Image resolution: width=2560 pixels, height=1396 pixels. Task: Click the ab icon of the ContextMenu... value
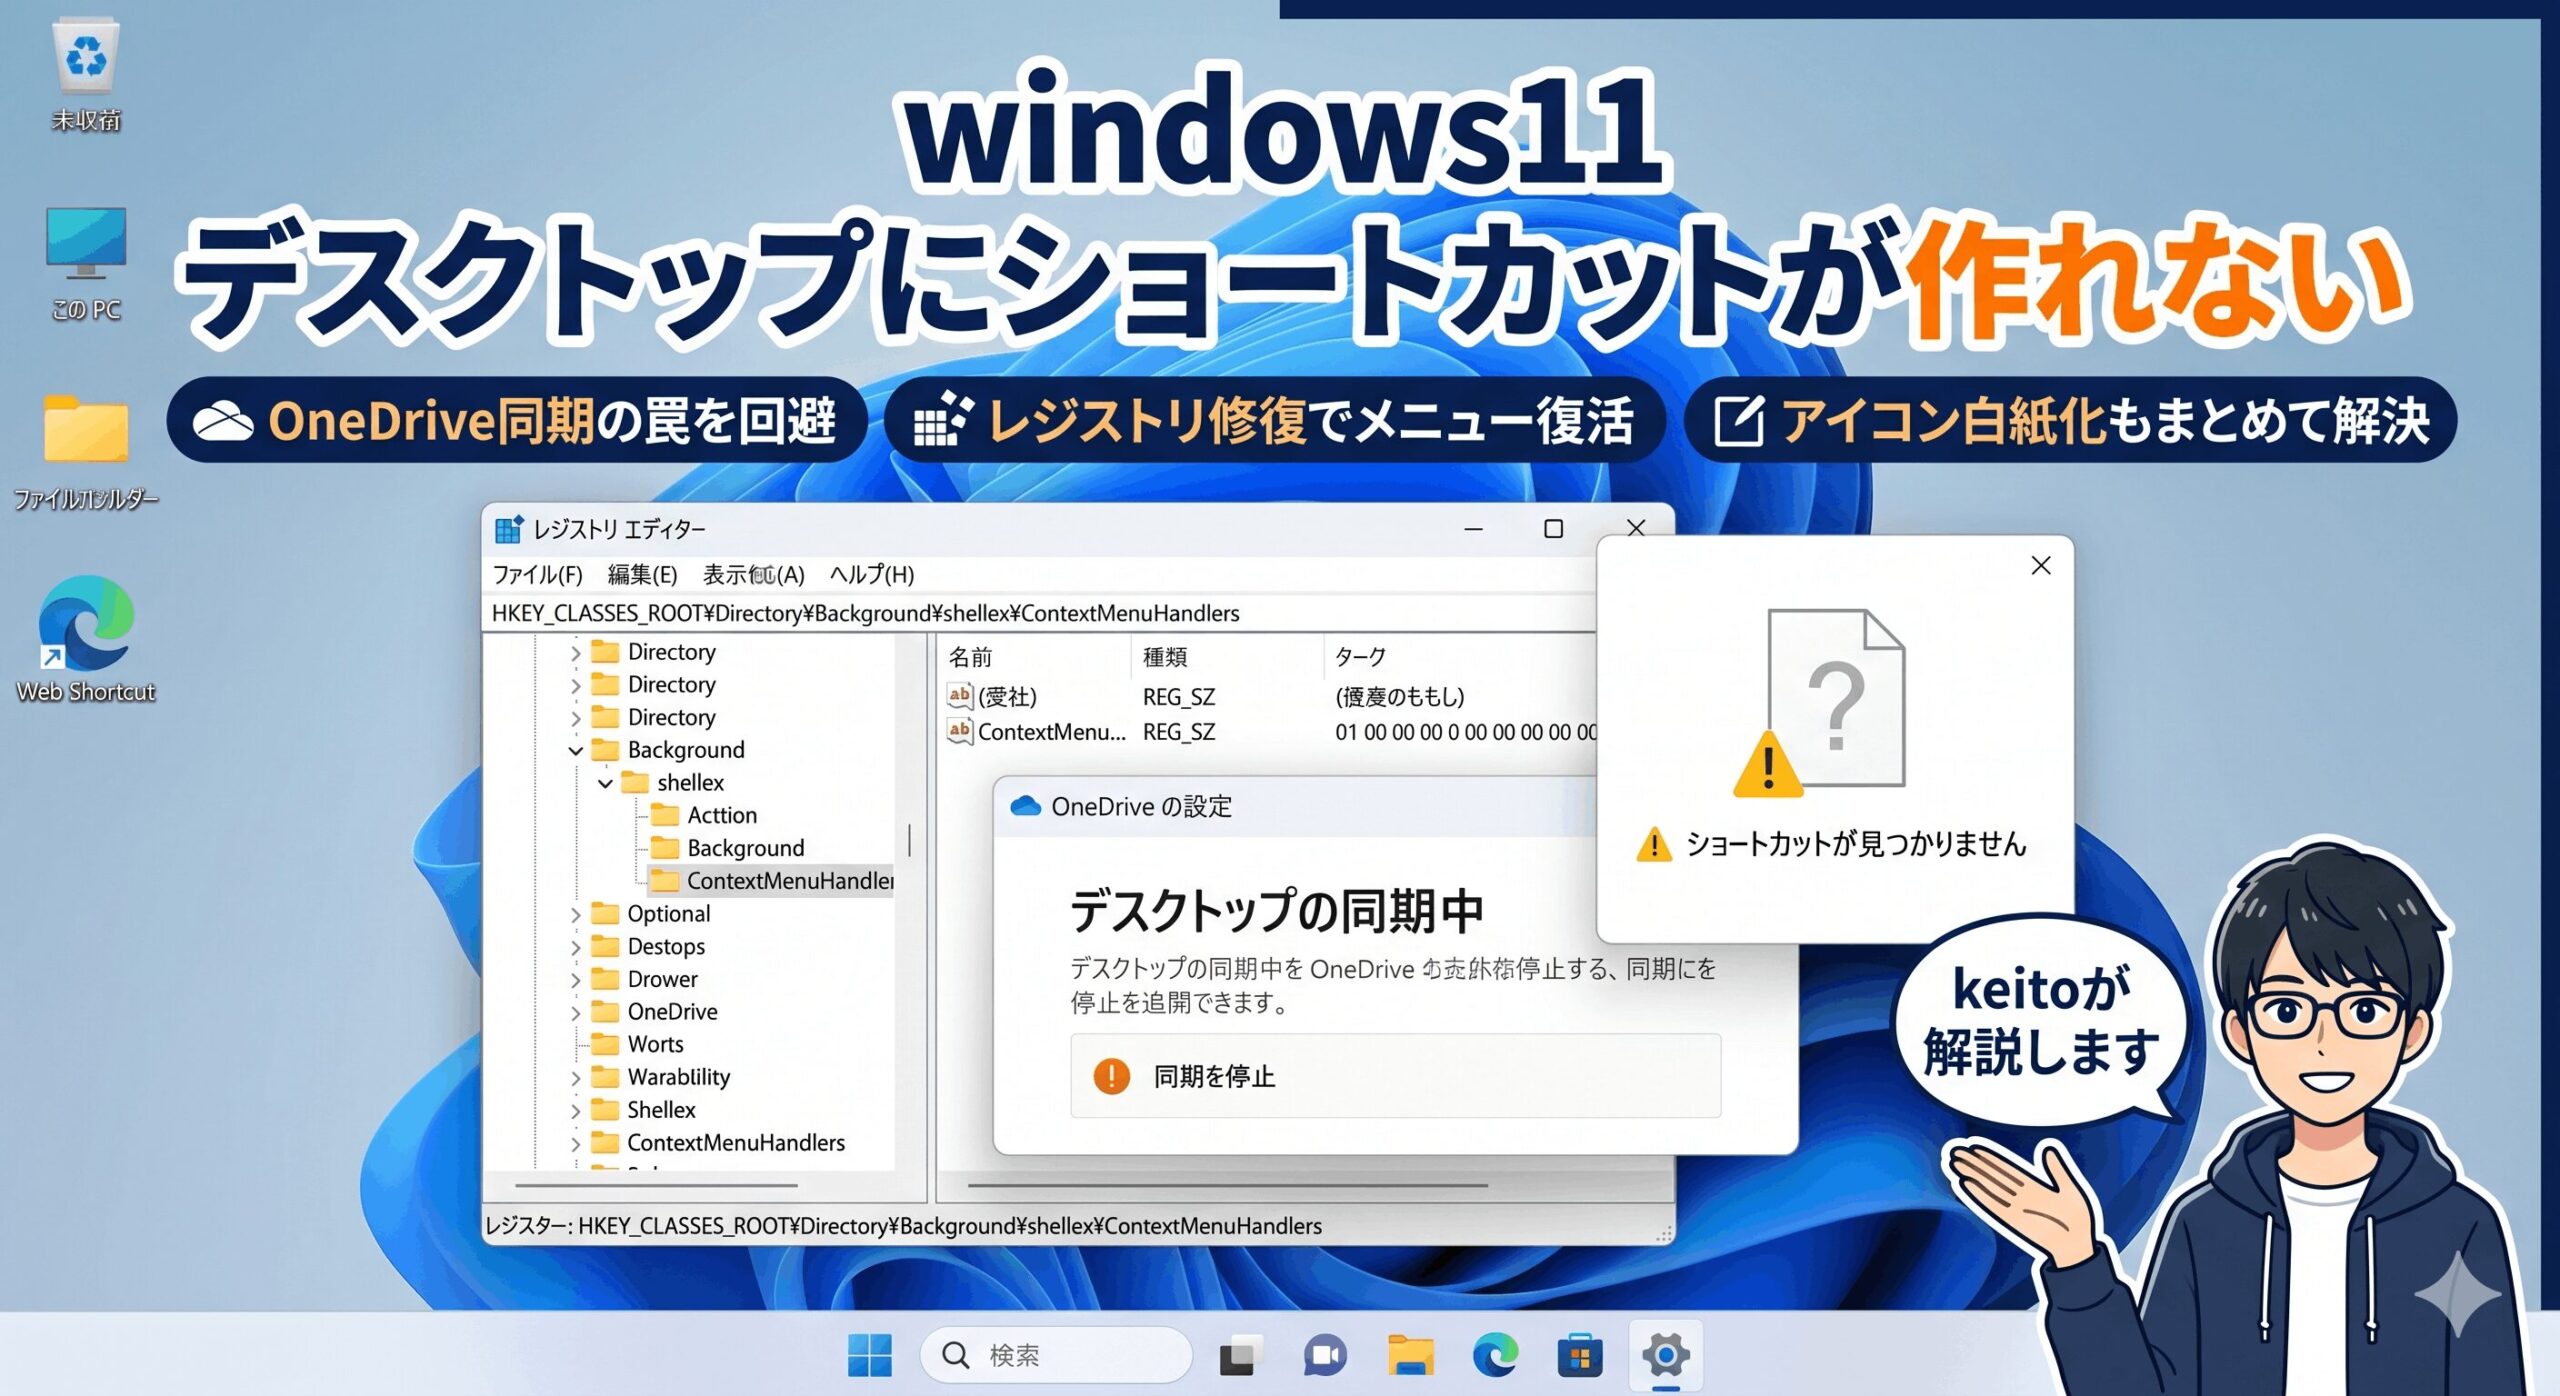click(x=959, y=730)
